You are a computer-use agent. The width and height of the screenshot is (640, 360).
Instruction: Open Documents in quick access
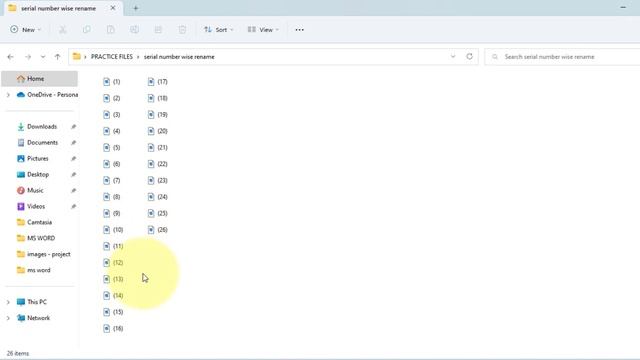pyautogui.click(x=37, y=142)
